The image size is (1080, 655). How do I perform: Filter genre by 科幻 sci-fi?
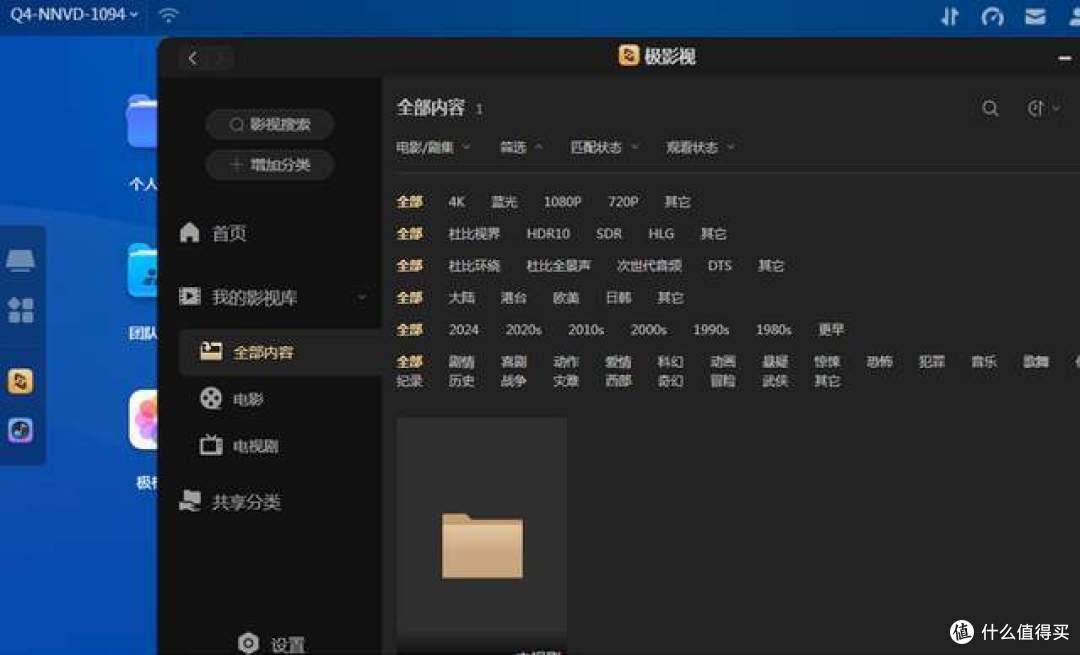click(x=670, y=362)
